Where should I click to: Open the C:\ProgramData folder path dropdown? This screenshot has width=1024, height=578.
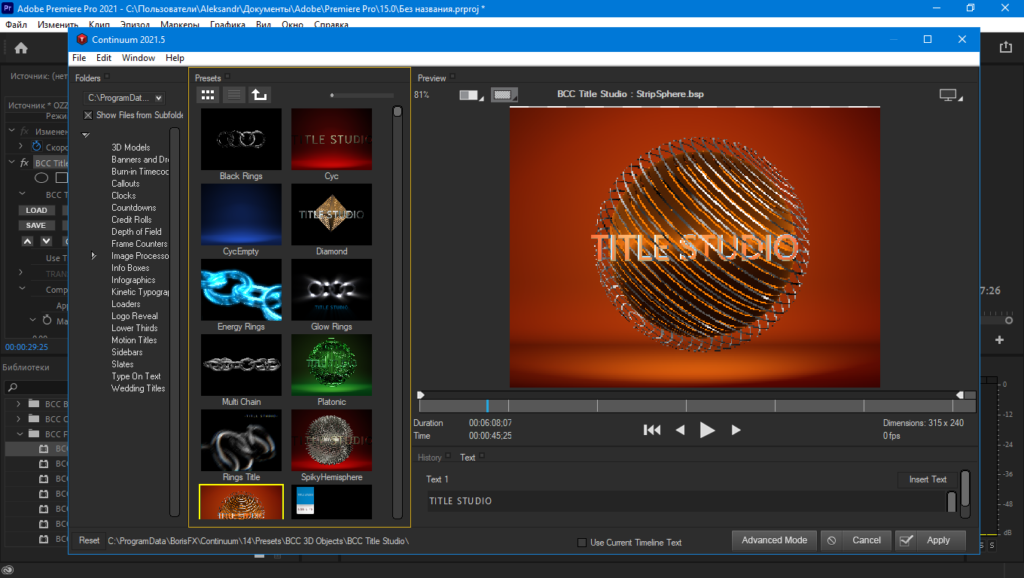pos(123,98)
